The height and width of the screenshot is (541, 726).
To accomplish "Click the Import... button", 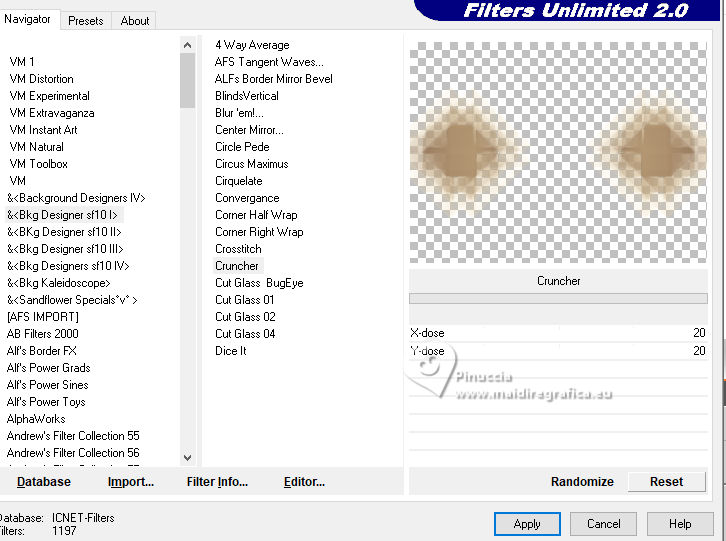I will tap(131, 482).
